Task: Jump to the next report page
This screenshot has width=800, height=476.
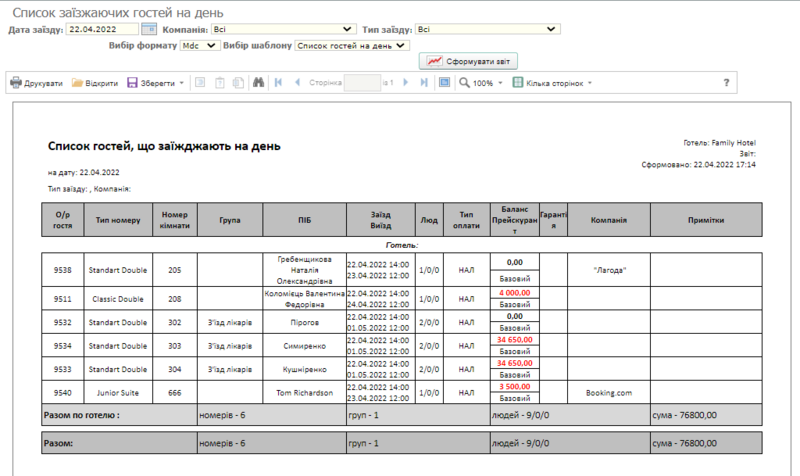Action: (407, 83)
